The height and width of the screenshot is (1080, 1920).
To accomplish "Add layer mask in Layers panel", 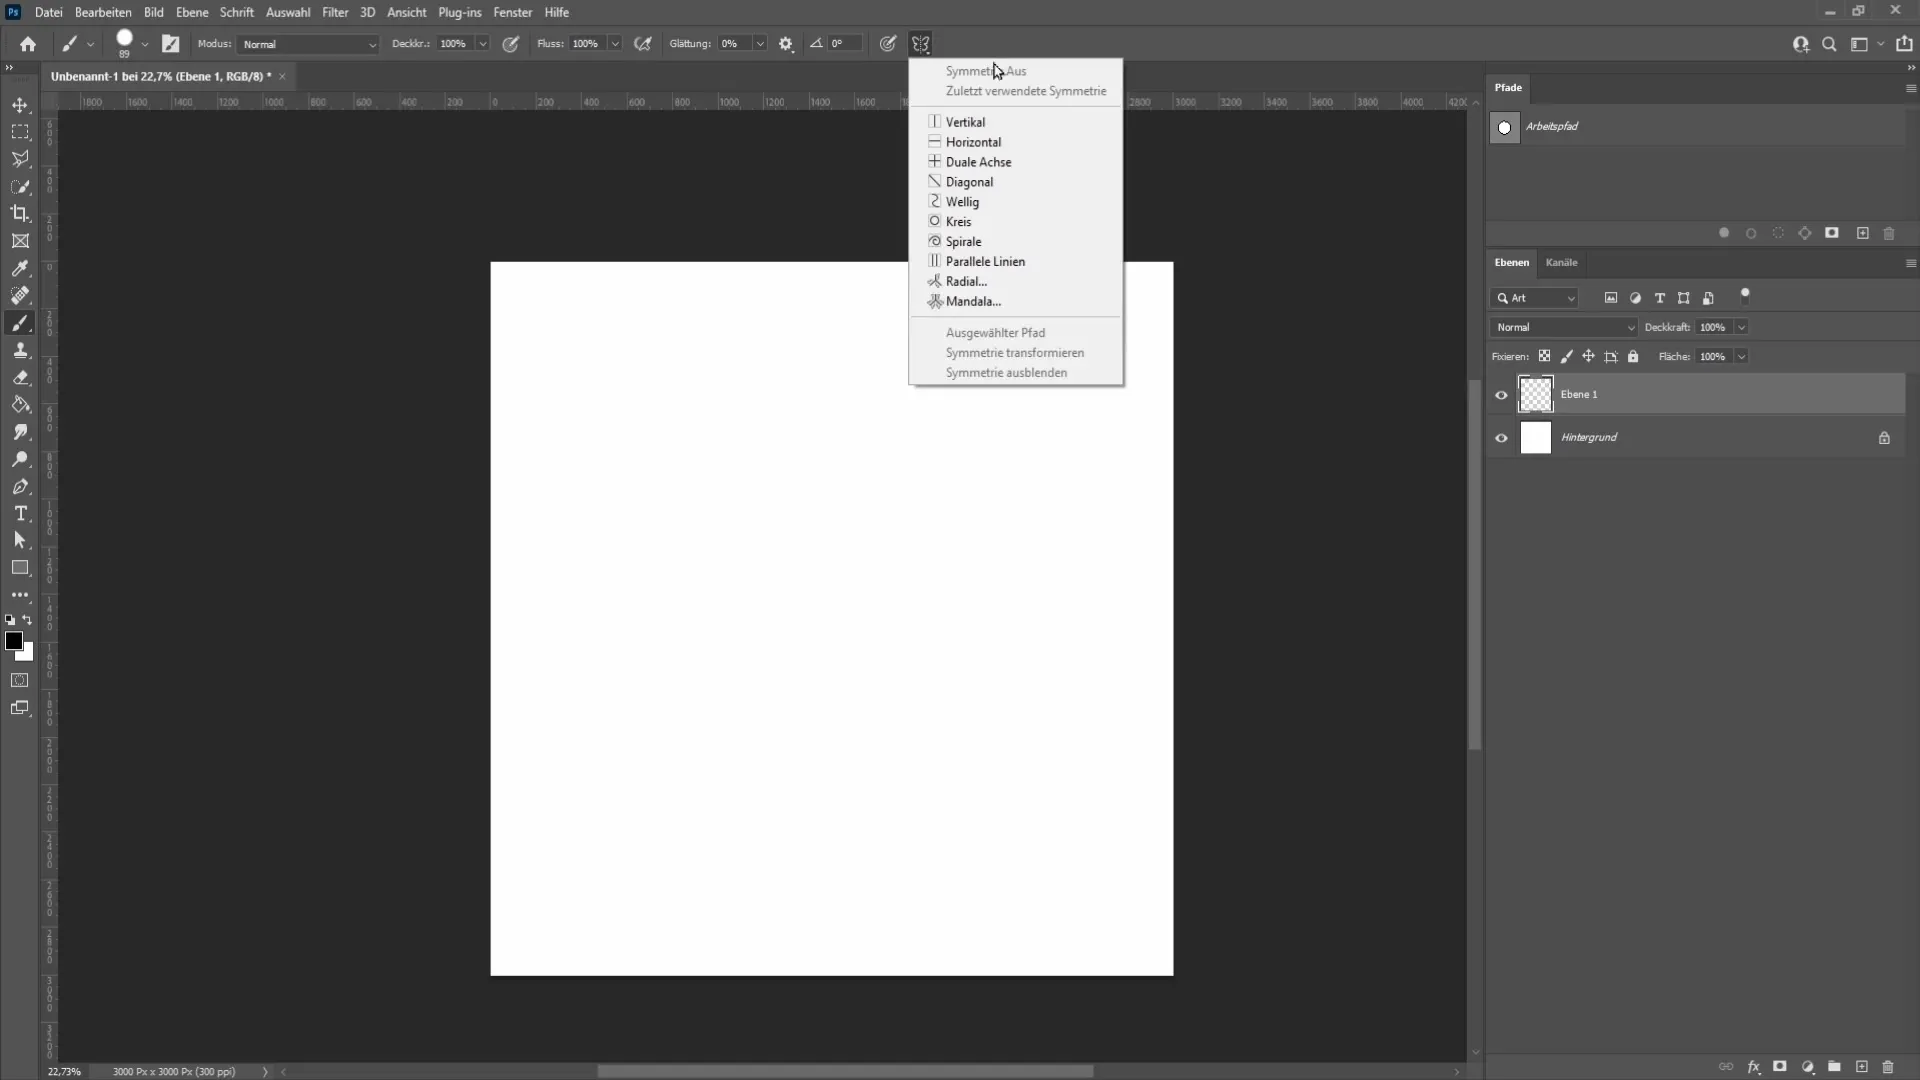I will coord(1780,1067).
